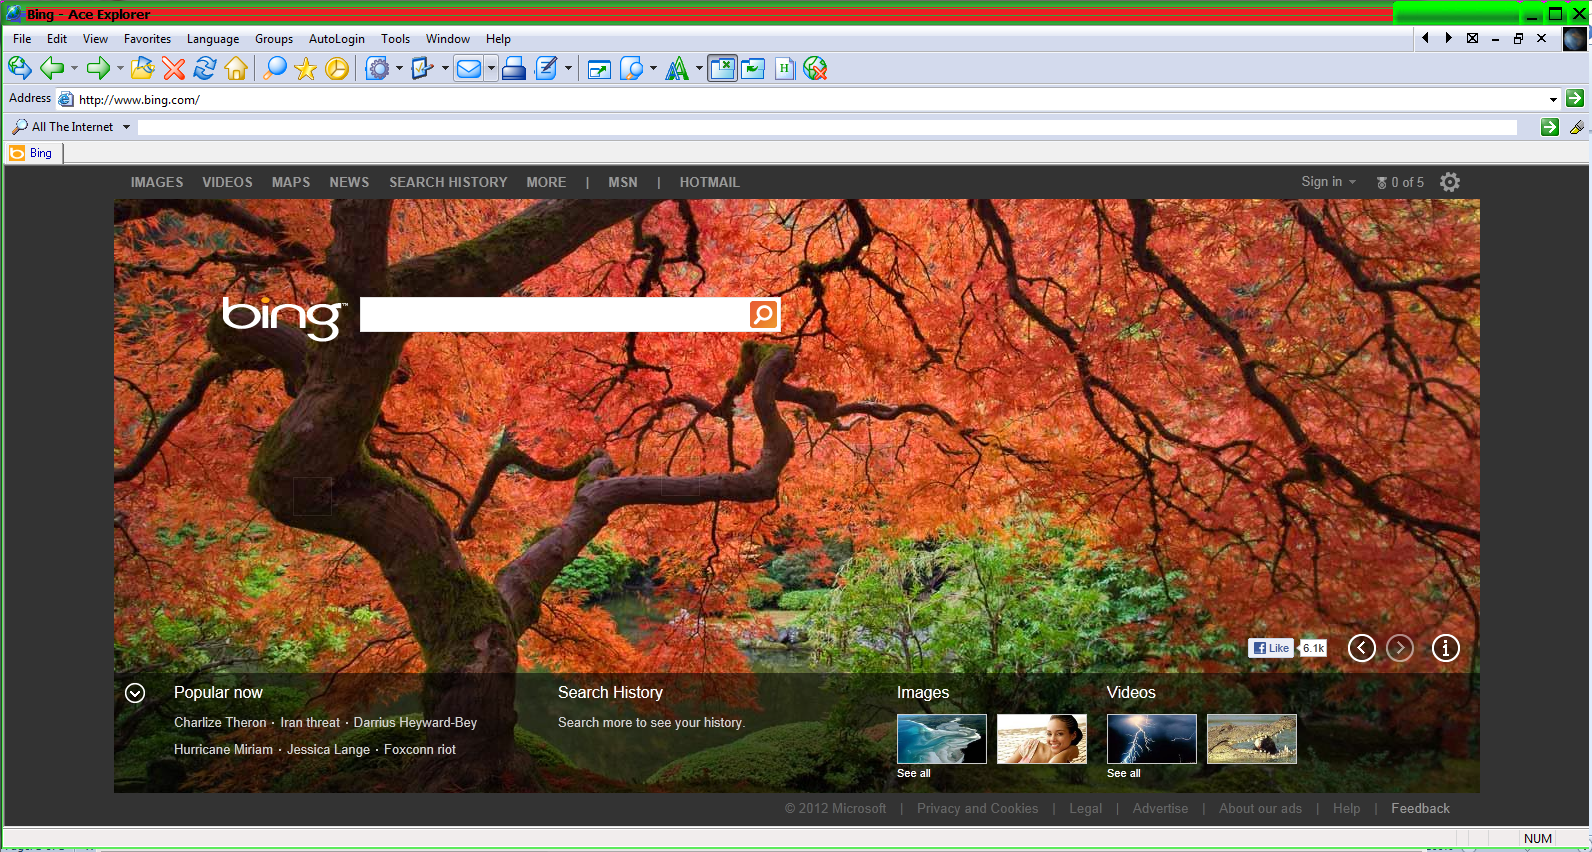Image resolution: width=1592 pixels, height=852 pixels.
Task: Collapse the Popular now section chevron
Action: pos(135,693)
